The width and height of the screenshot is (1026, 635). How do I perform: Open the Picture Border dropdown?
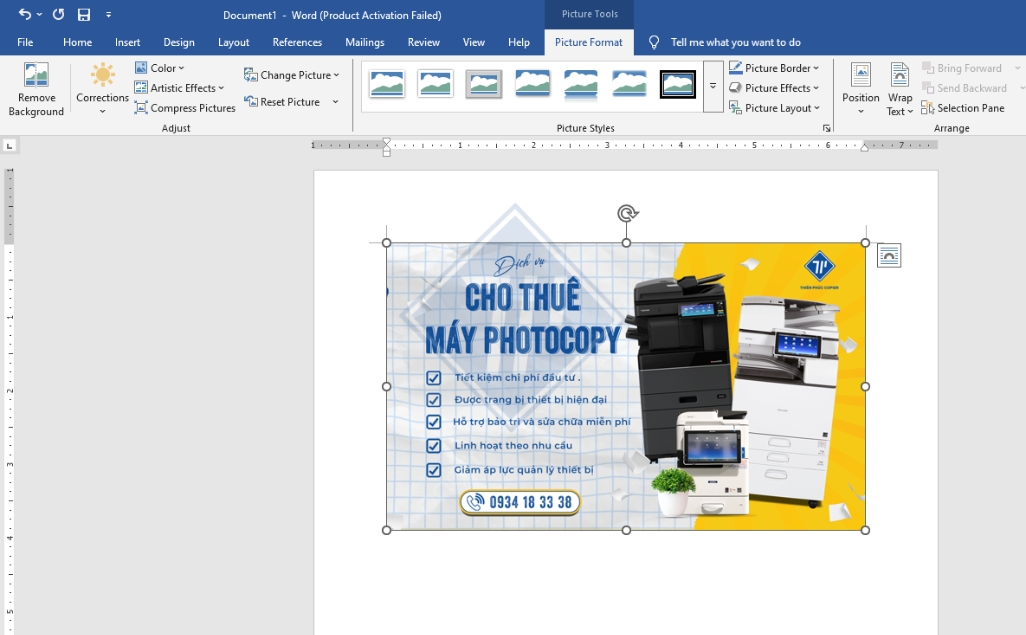pyautogui.click(x=774, y=68)
